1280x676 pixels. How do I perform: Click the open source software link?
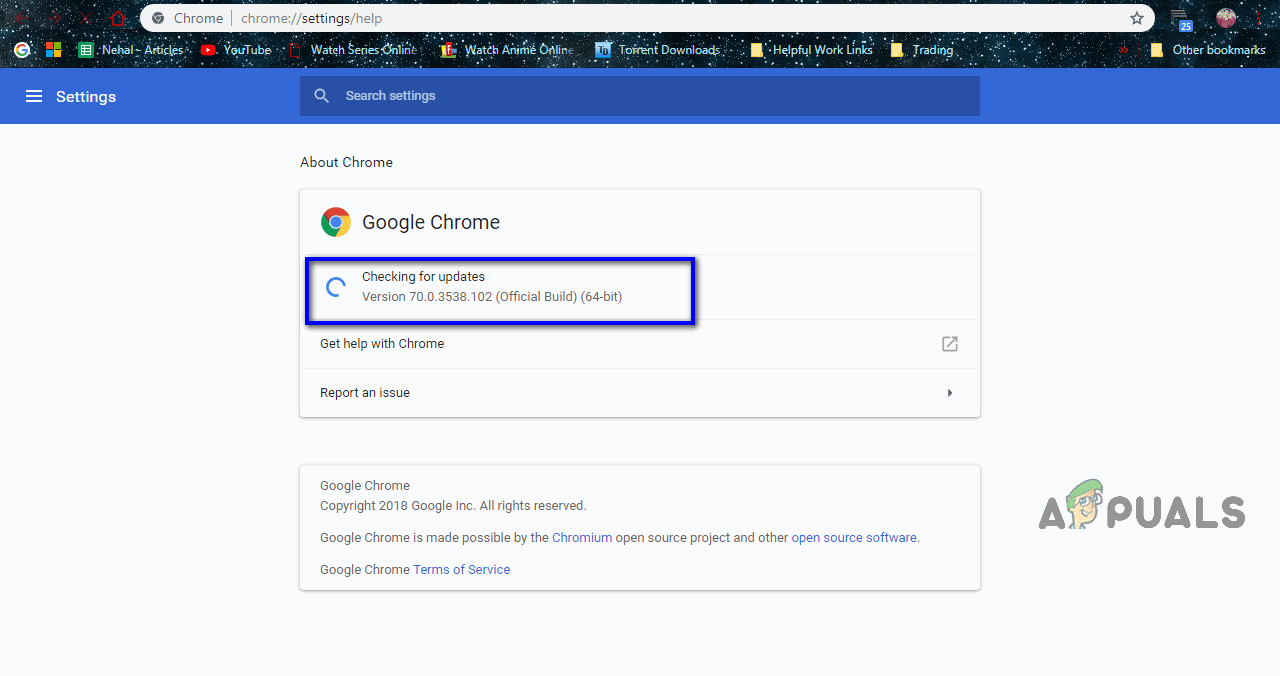[854, 537]
